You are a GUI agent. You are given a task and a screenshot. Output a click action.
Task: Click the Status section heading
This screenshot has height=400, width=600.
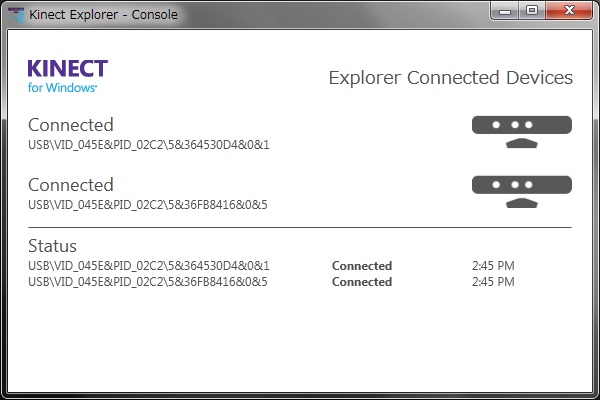click(x=53, y=246)
